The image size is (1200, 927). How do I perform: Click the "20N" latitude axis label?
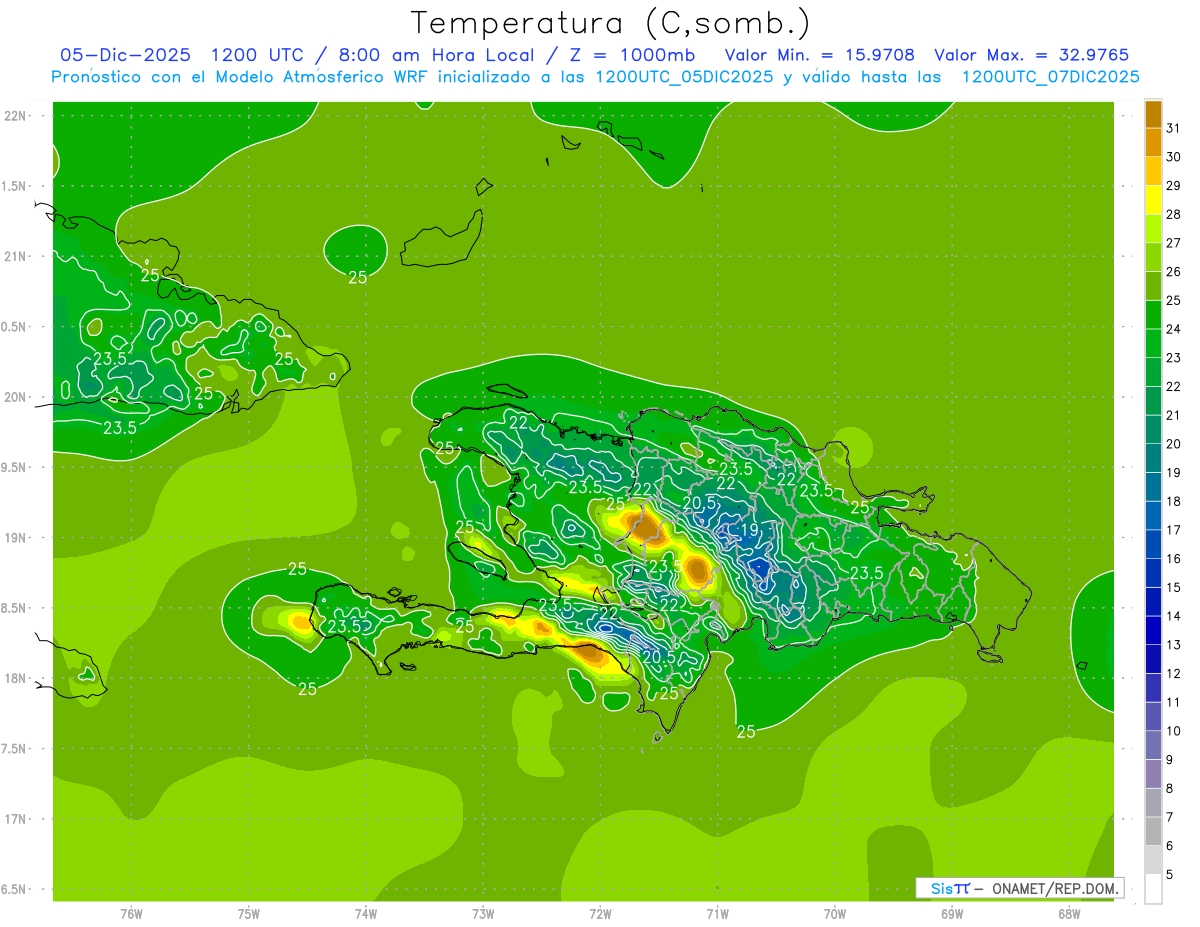pyautogui.click(x=15, y=397)
